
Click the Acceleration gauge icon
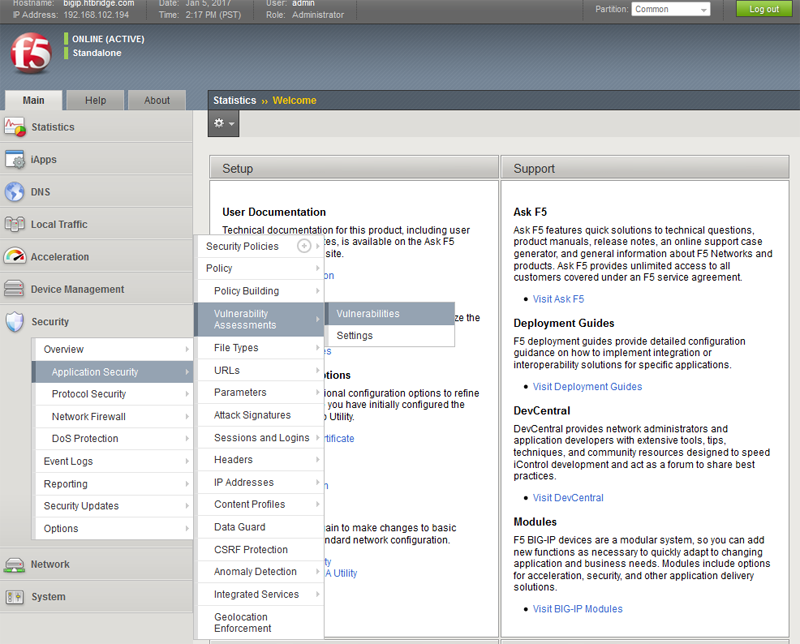pyautogui.click(x=15, y=257)
